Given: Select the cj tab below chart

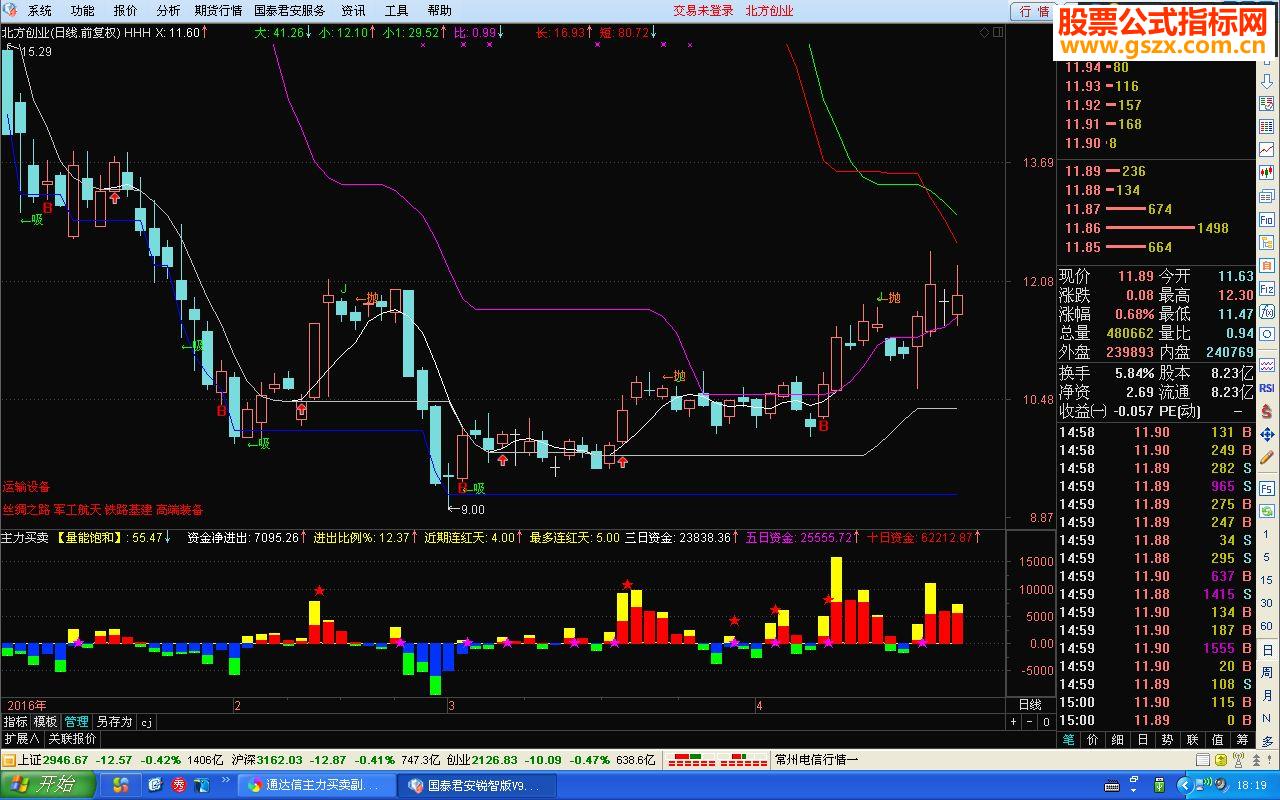Looking at the screenshot, I should pos(146,721).
